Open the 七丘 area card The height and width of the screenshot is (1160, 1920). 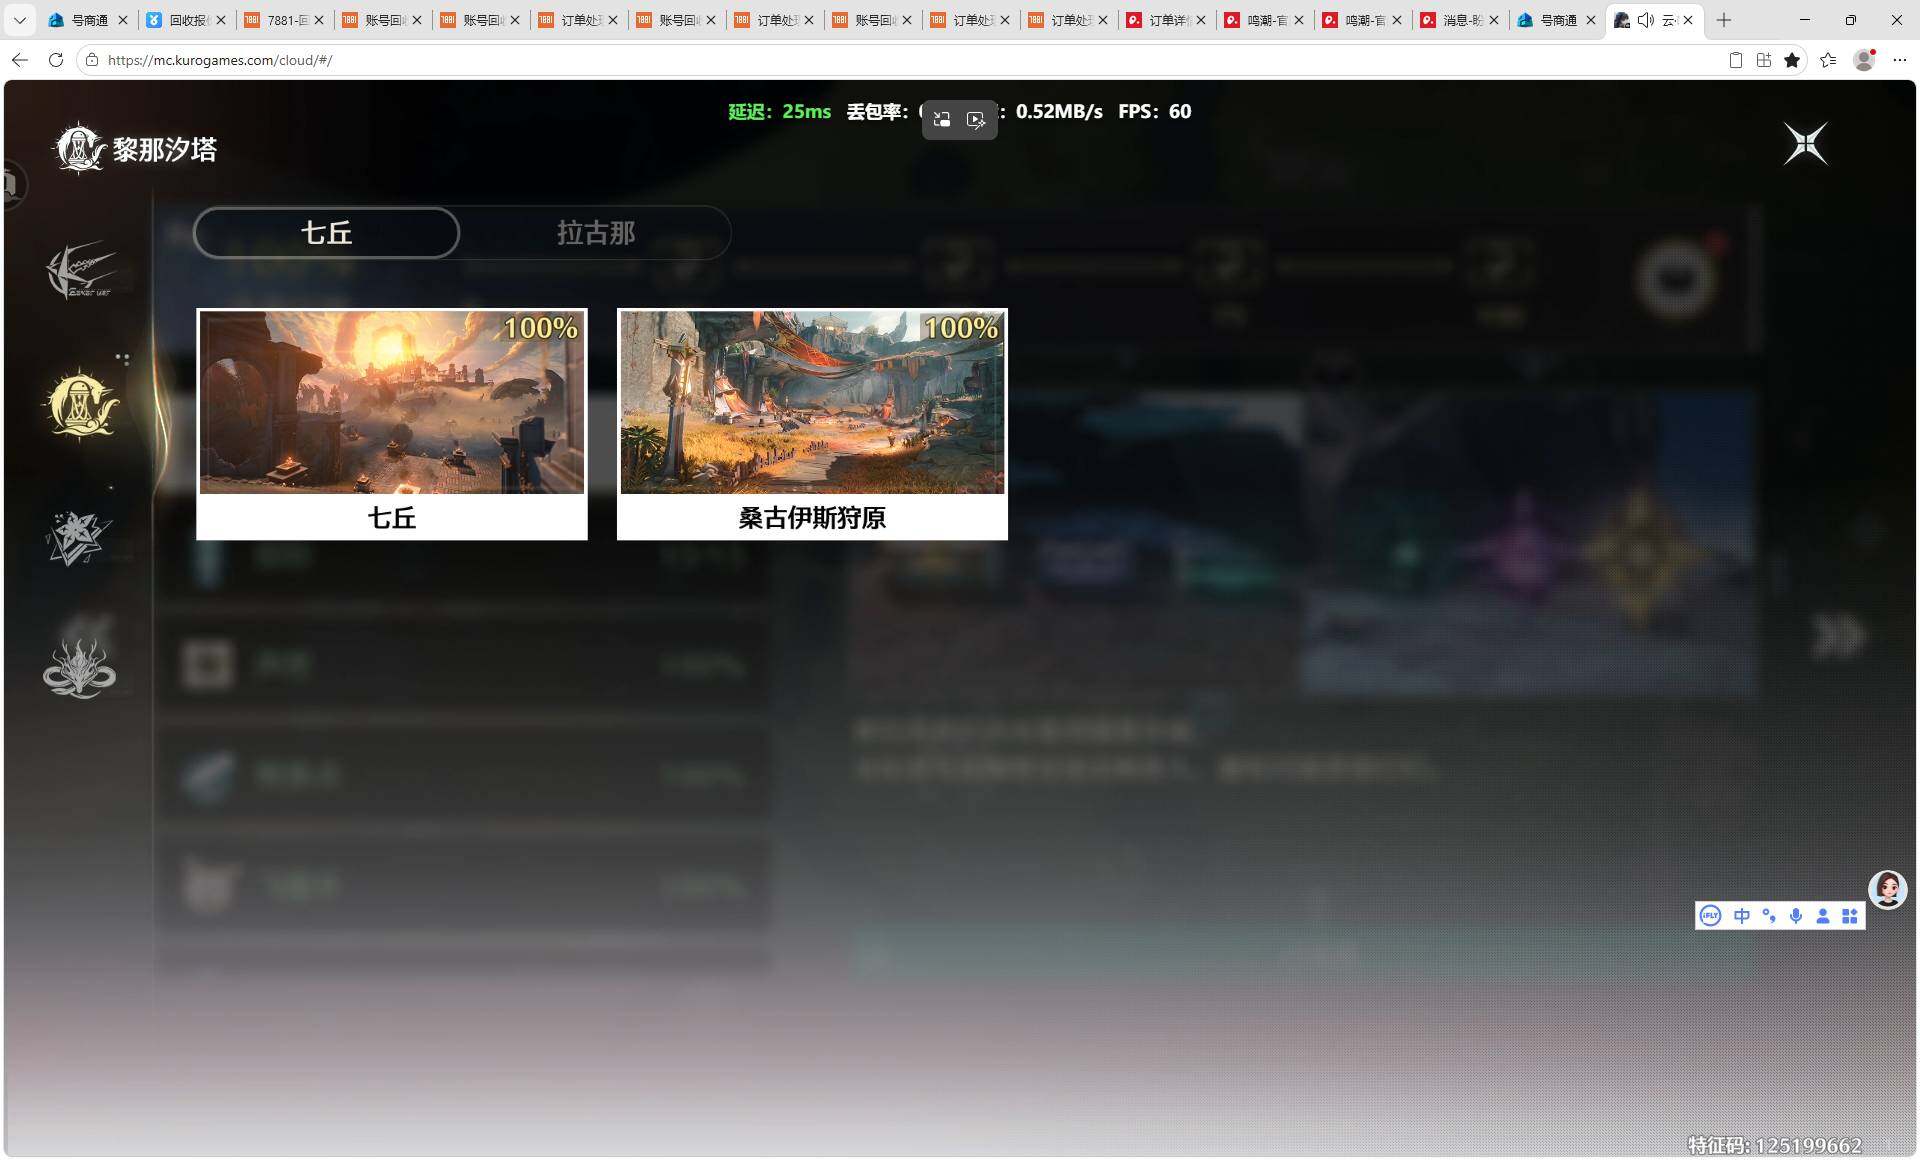click(x=392, y=424)
